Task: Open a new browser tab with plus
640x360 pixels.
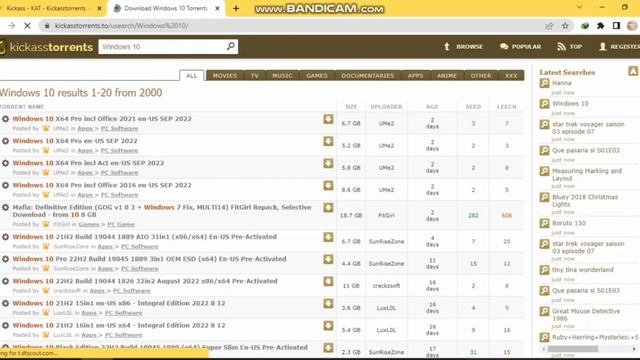Action: coord(236,8)
